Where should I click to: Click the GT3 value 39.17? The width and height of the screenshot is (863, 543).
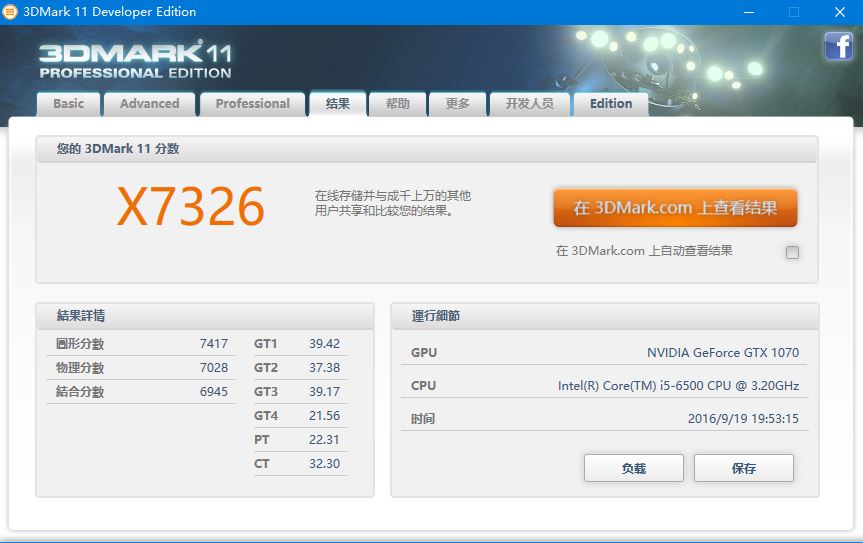pos(324,392)
